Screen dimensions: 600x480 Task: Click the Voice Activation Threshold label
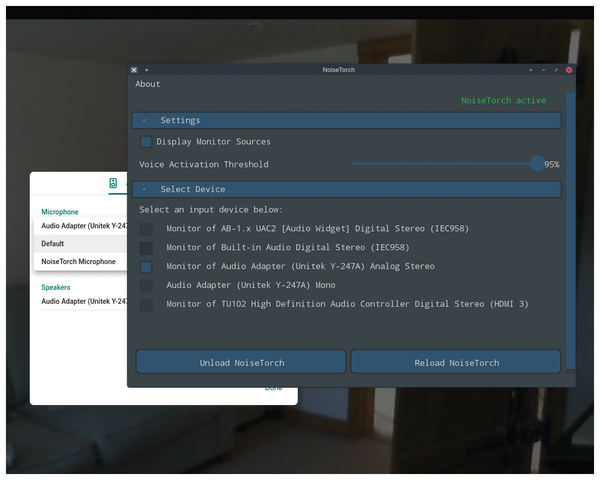[x=204, y=164]
